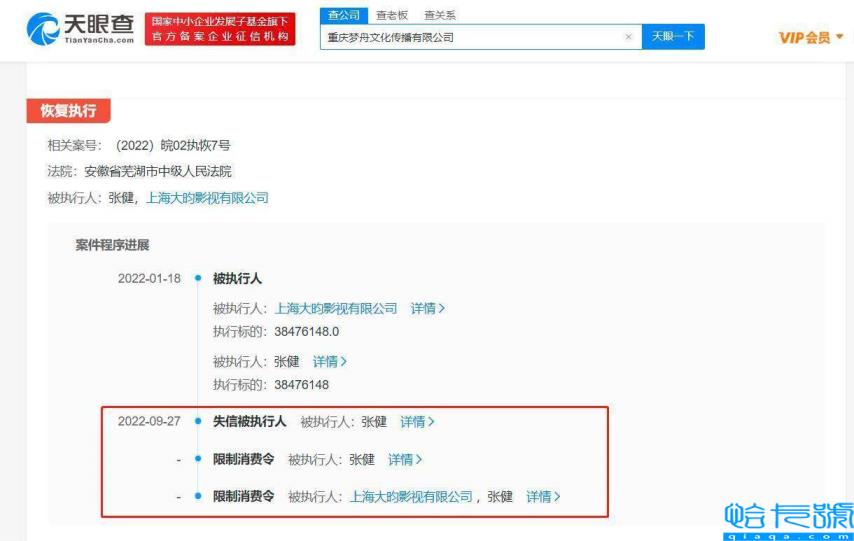Screen dimensions: 854x541
Task: Select the 查公司 tab
Action: click(344, 15)
